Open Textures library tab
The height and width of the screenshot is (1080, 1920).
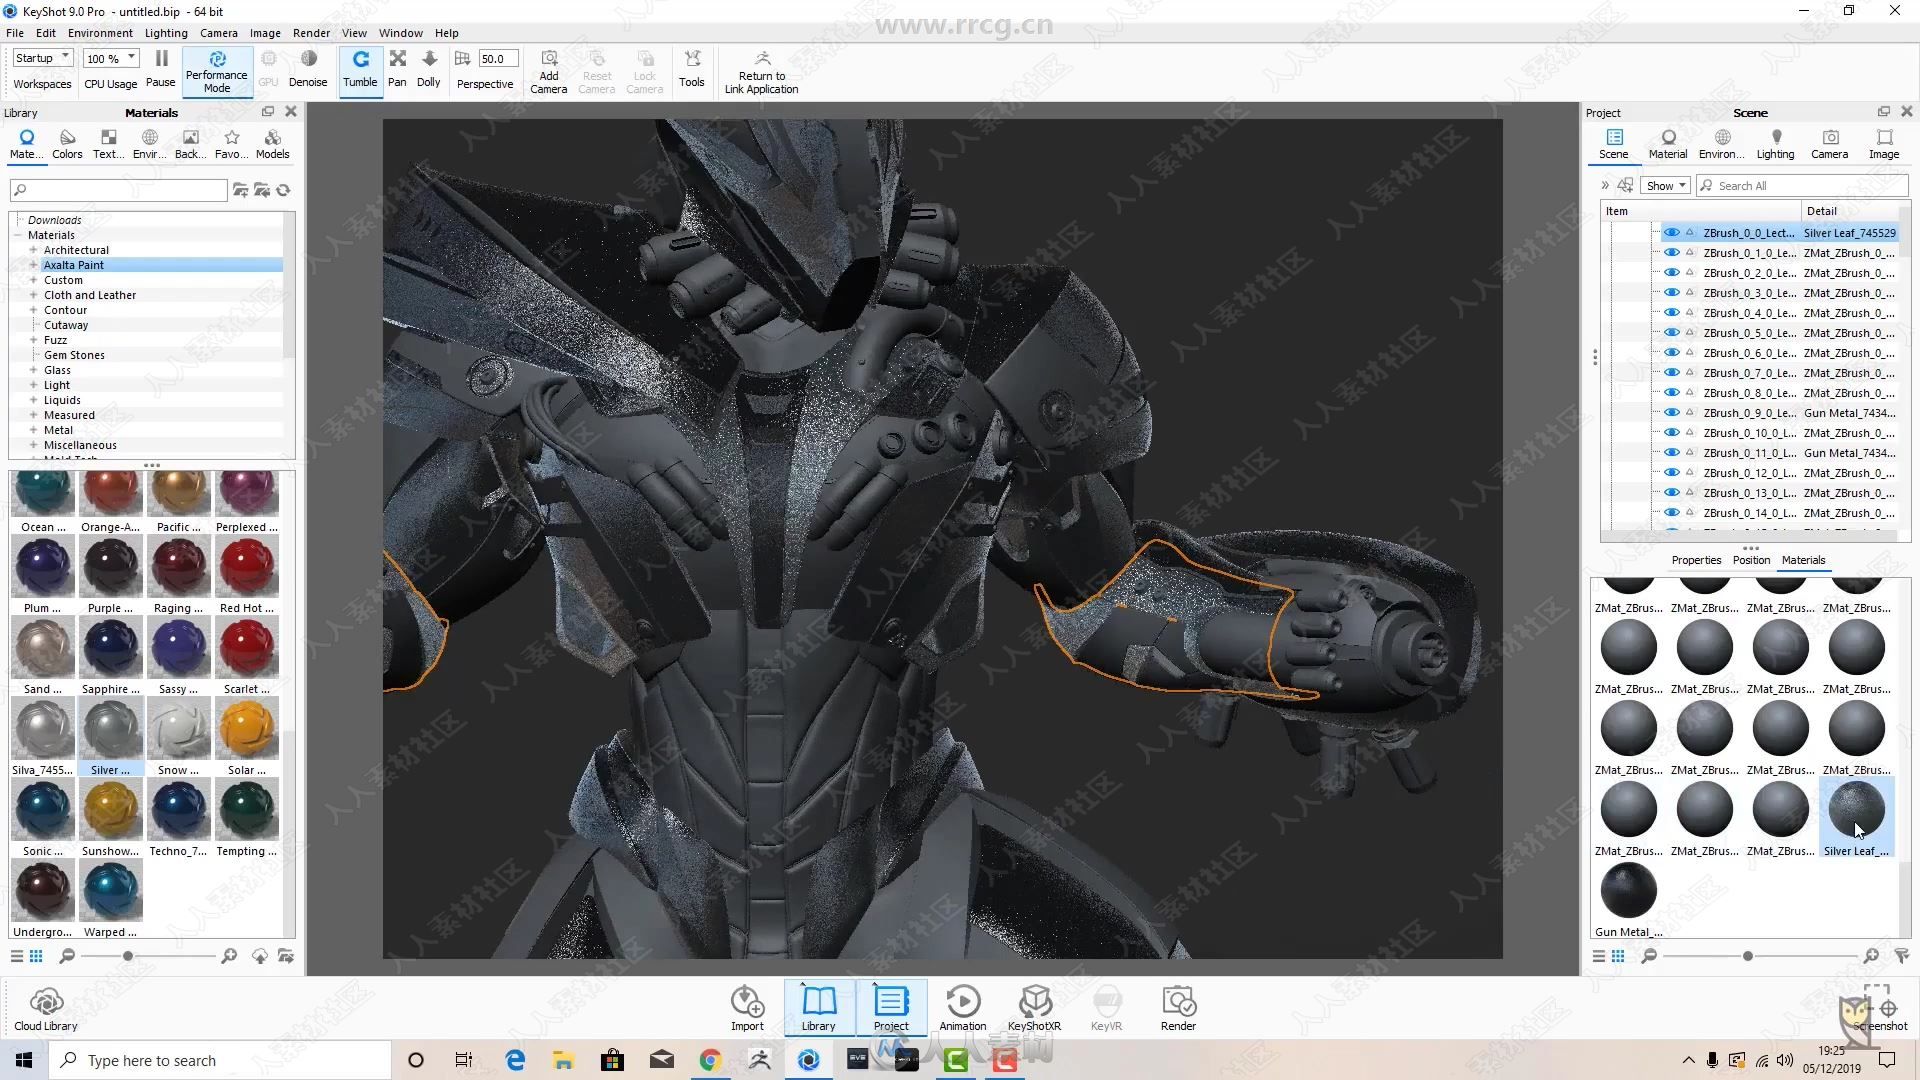coord(108,144)
